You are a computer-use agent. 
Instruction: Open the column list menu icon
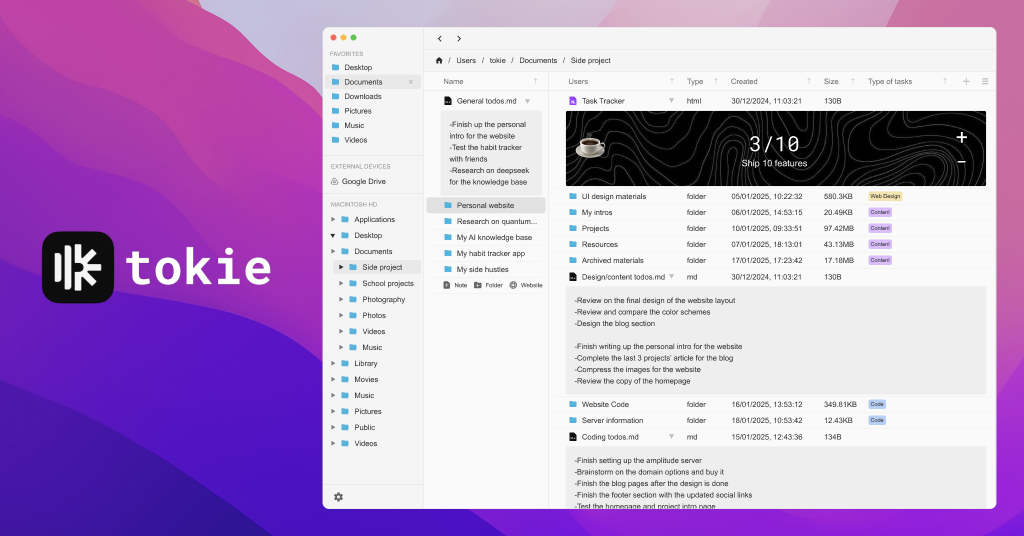(x=985, y=82)
